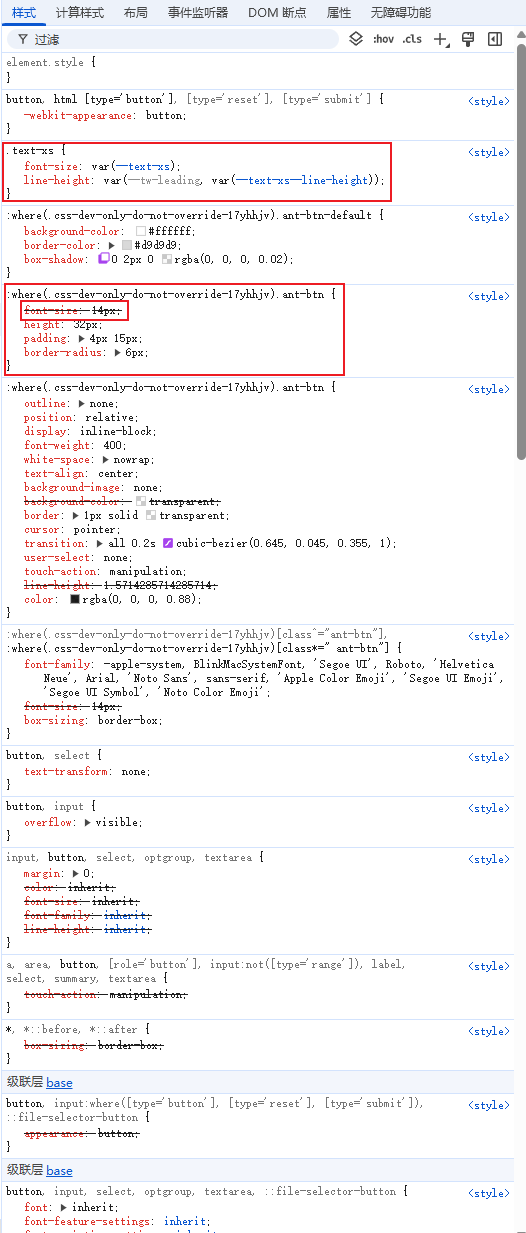
Task: Open the 布局 tab
Action: 136,12
